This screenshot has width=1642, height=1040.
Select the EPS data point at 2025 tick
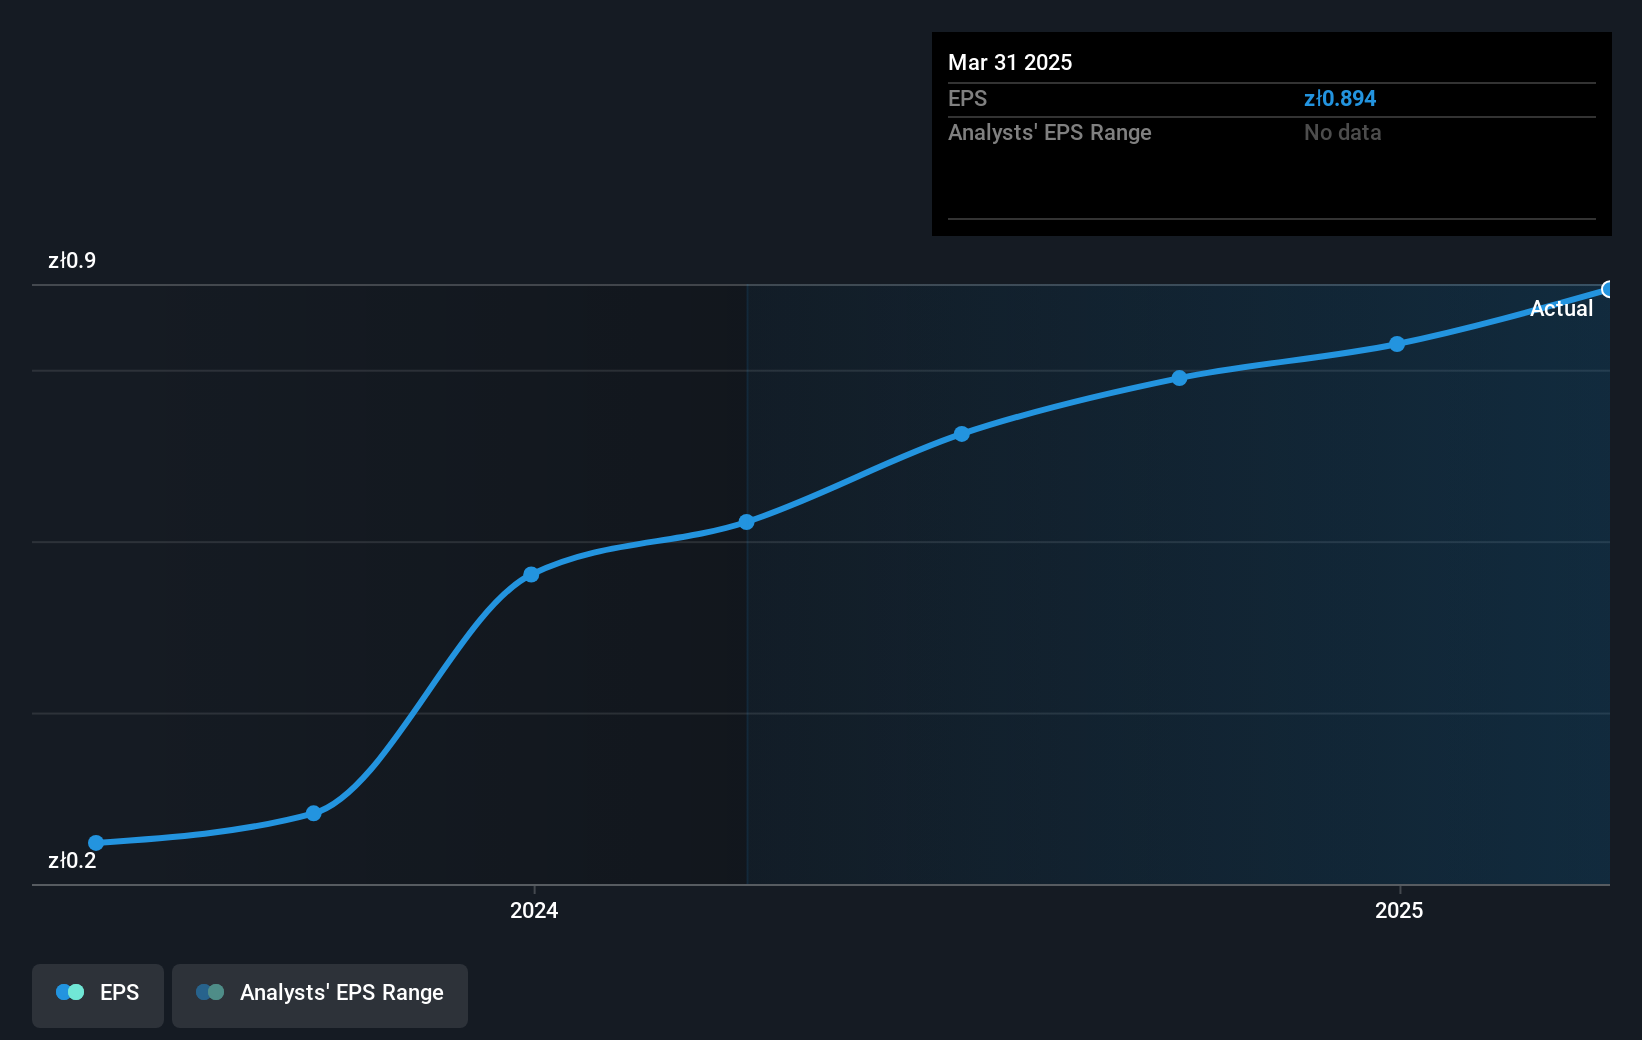[1397, 344]
